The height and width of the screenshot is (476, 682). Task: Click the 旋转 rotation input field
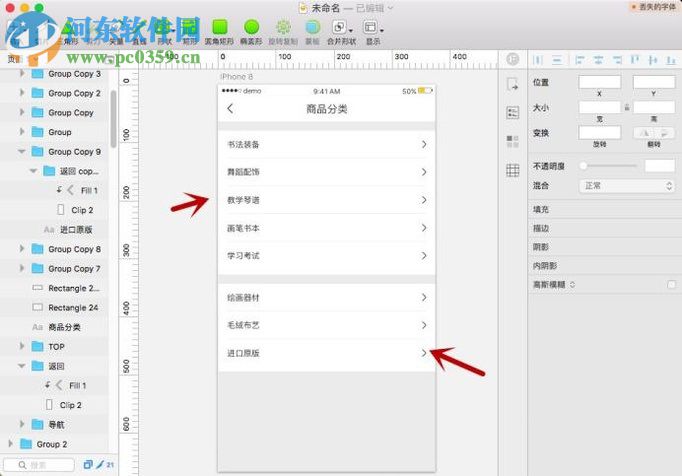[x=599, y=133]
